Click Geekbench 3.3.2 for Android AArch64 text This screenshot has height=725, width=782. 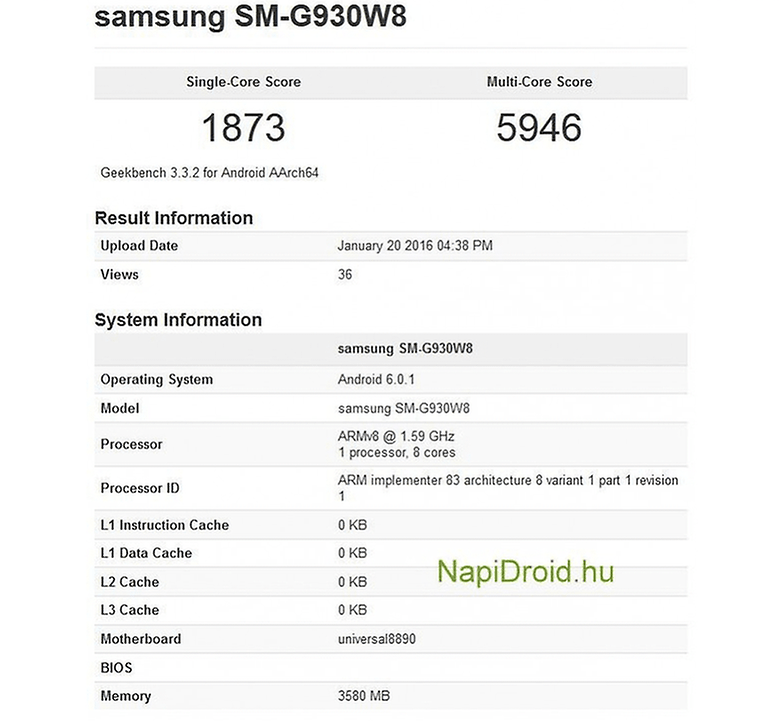(209, 173)
